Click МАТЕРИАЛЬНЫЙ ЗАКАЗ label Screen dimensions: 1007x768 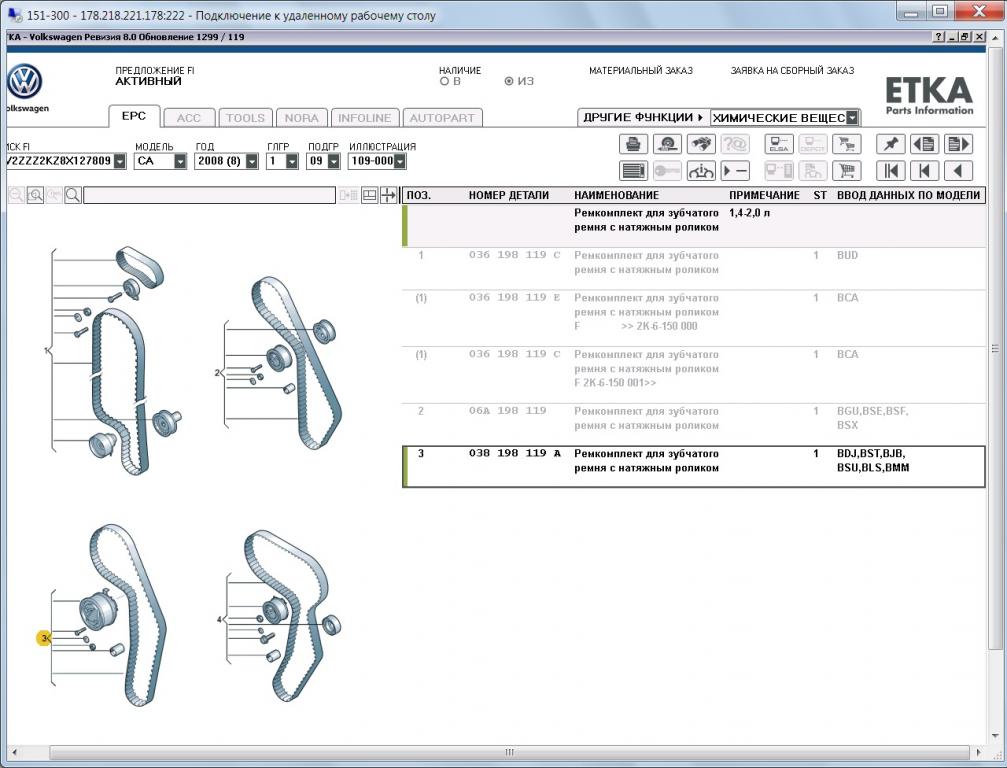pos(641,71)
